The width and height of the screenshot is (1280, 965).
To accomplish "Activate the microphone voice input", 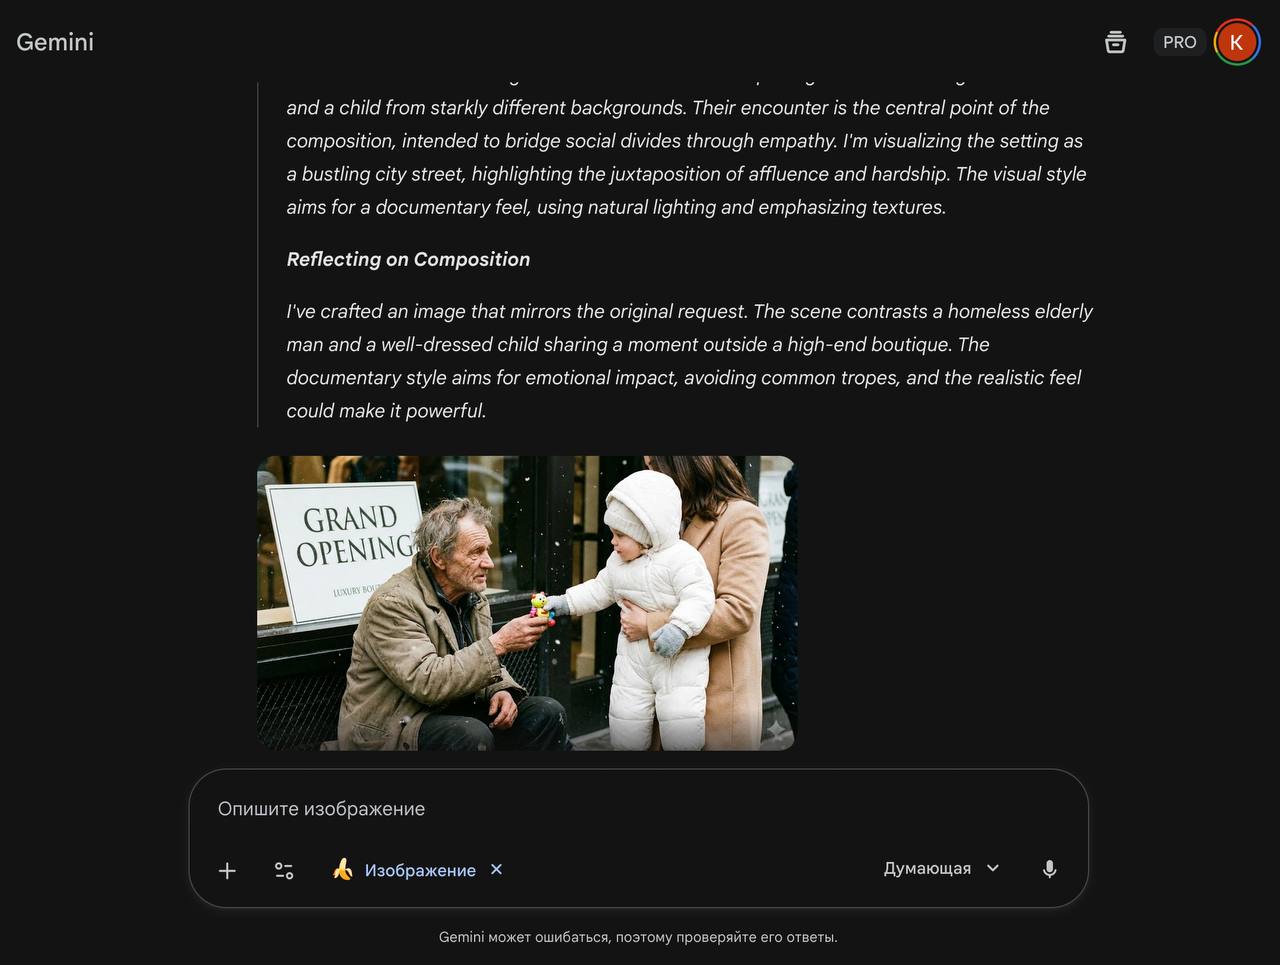I will point(1049,869).
